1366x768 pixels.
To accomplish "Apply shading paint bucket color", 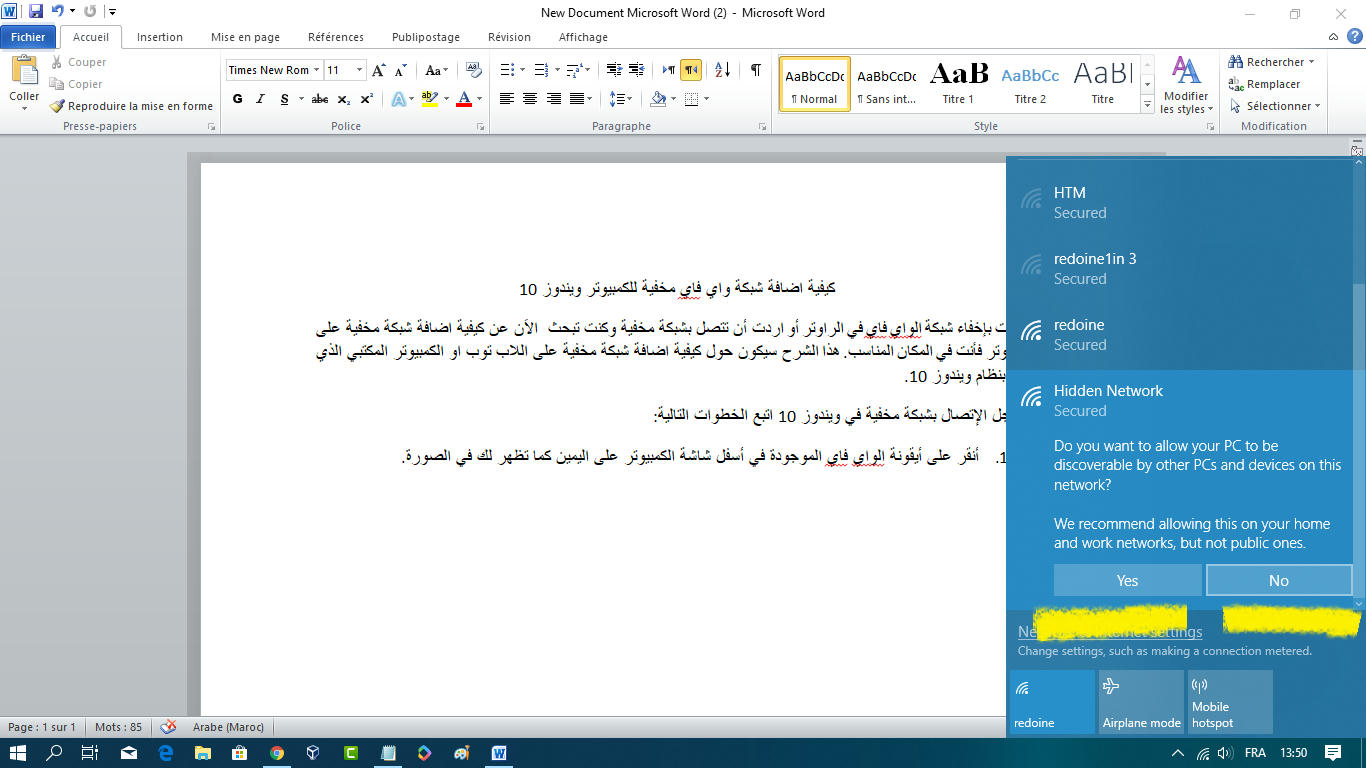I will click(657, 99).
